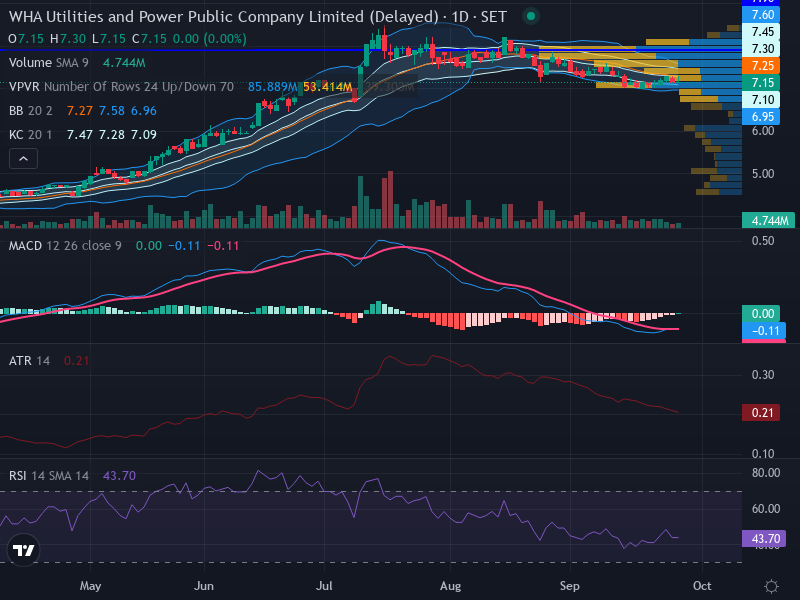
Task: Click the Sep label on the time axis
Action: pyautogui.click(x=569, y=586)
